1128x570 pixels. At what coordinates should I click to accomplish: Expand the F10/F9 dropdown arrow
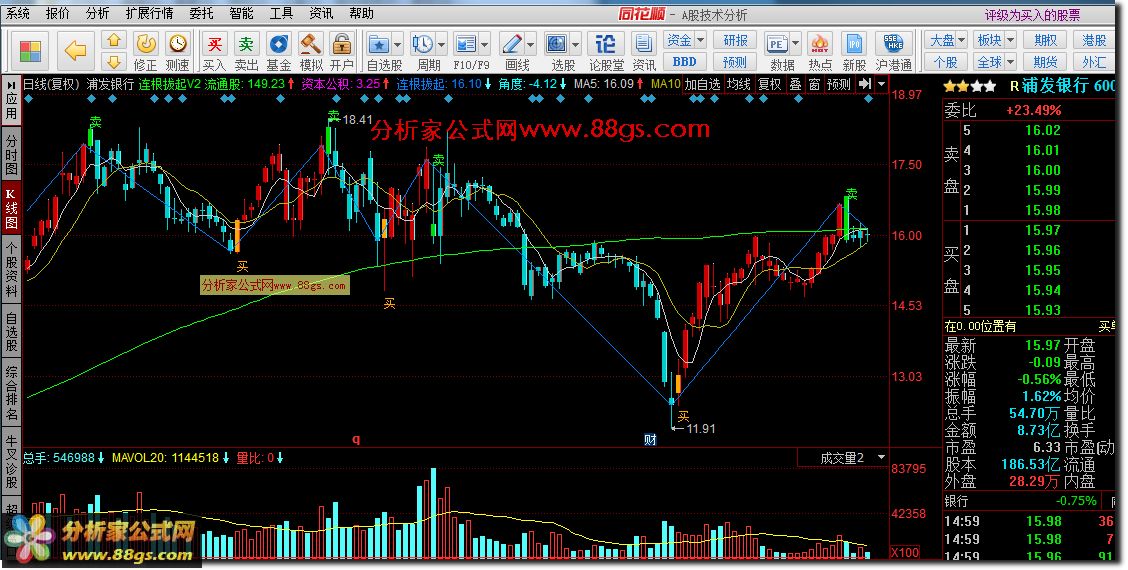[485, 45]
